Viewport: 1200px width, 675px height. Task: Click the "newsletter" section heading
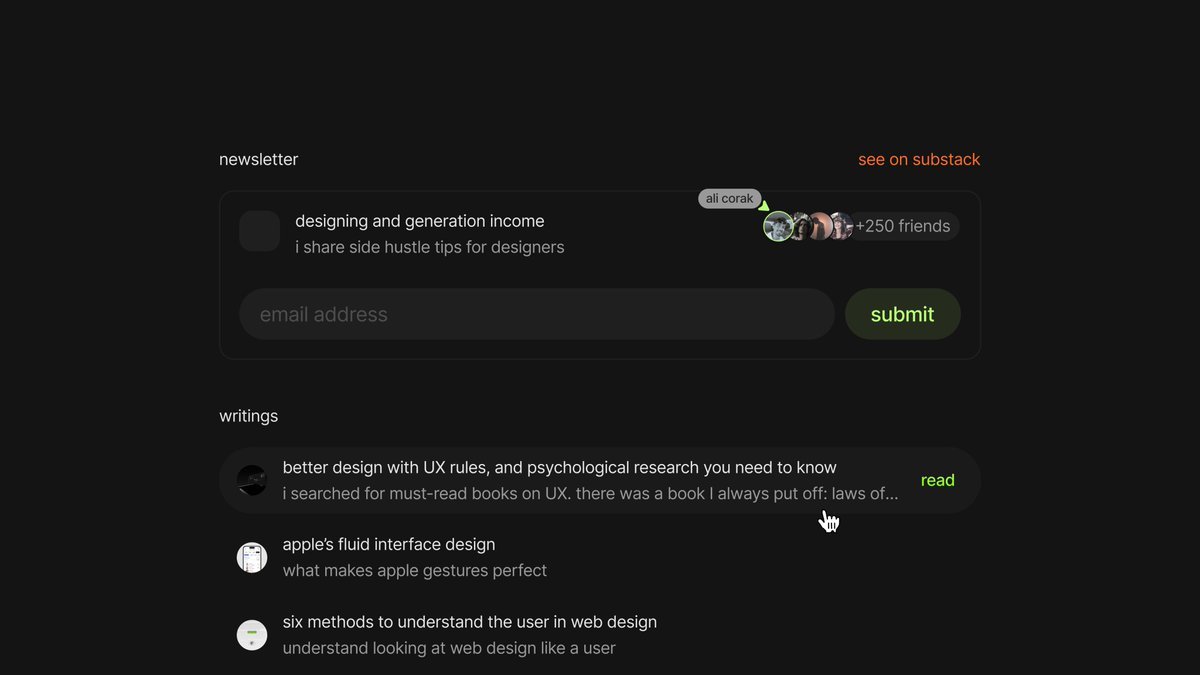(259, 159)
